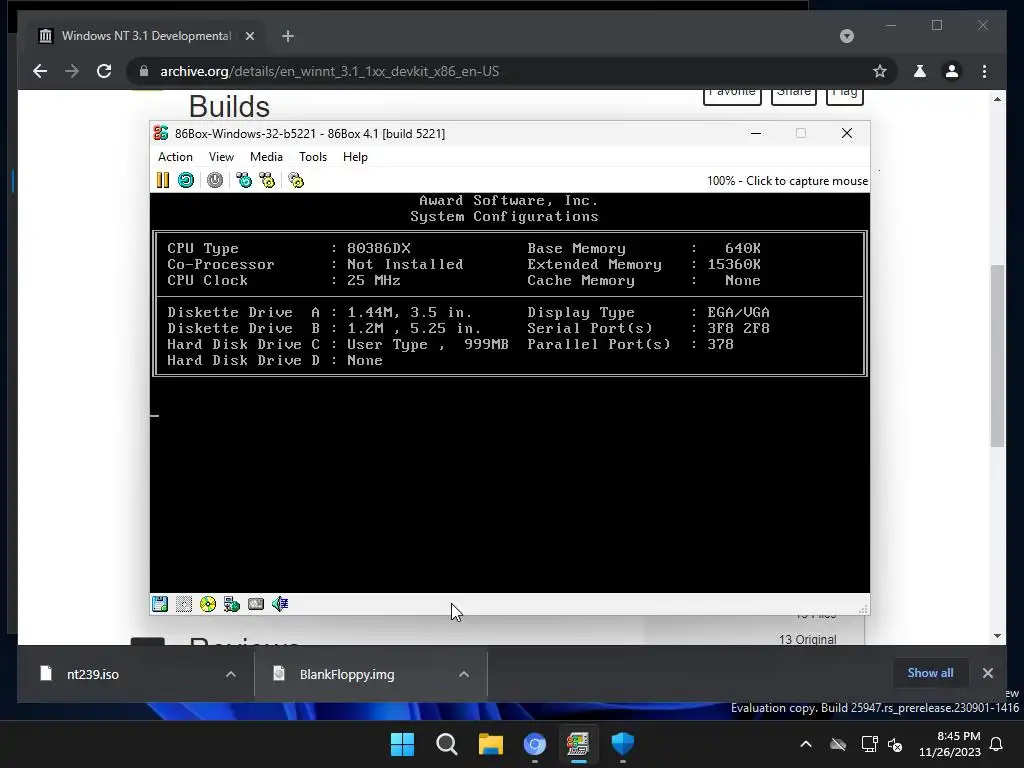Click the empty 5.25 floppy status icon
The width and height of the screenshot is (1024, 768).
click(184, 604)
